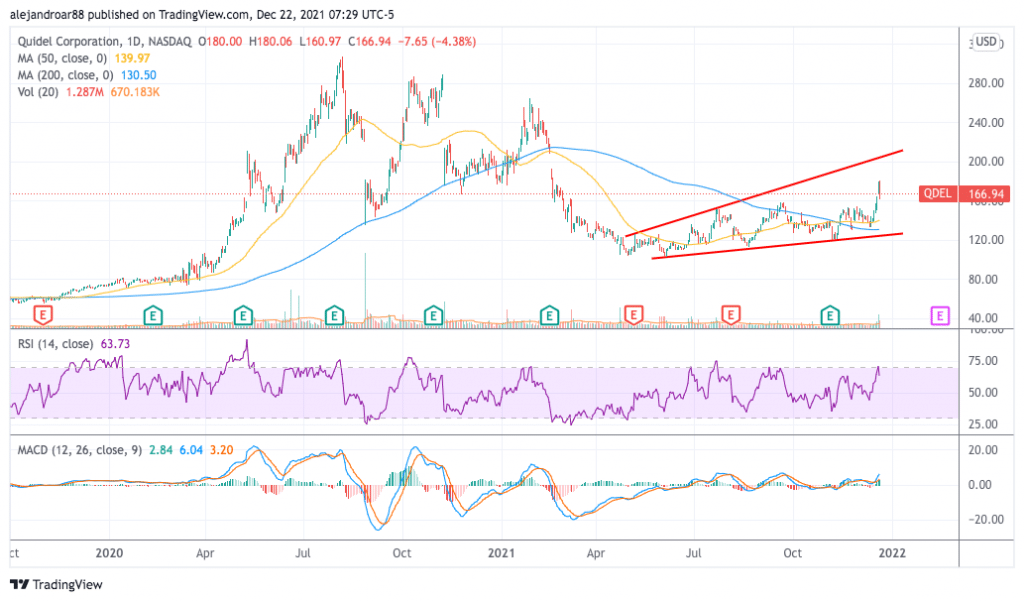Select the MA (200, close, 0) indicator legend
Viewport: 1024px width, 602px height.
click(x=65, y=75)
